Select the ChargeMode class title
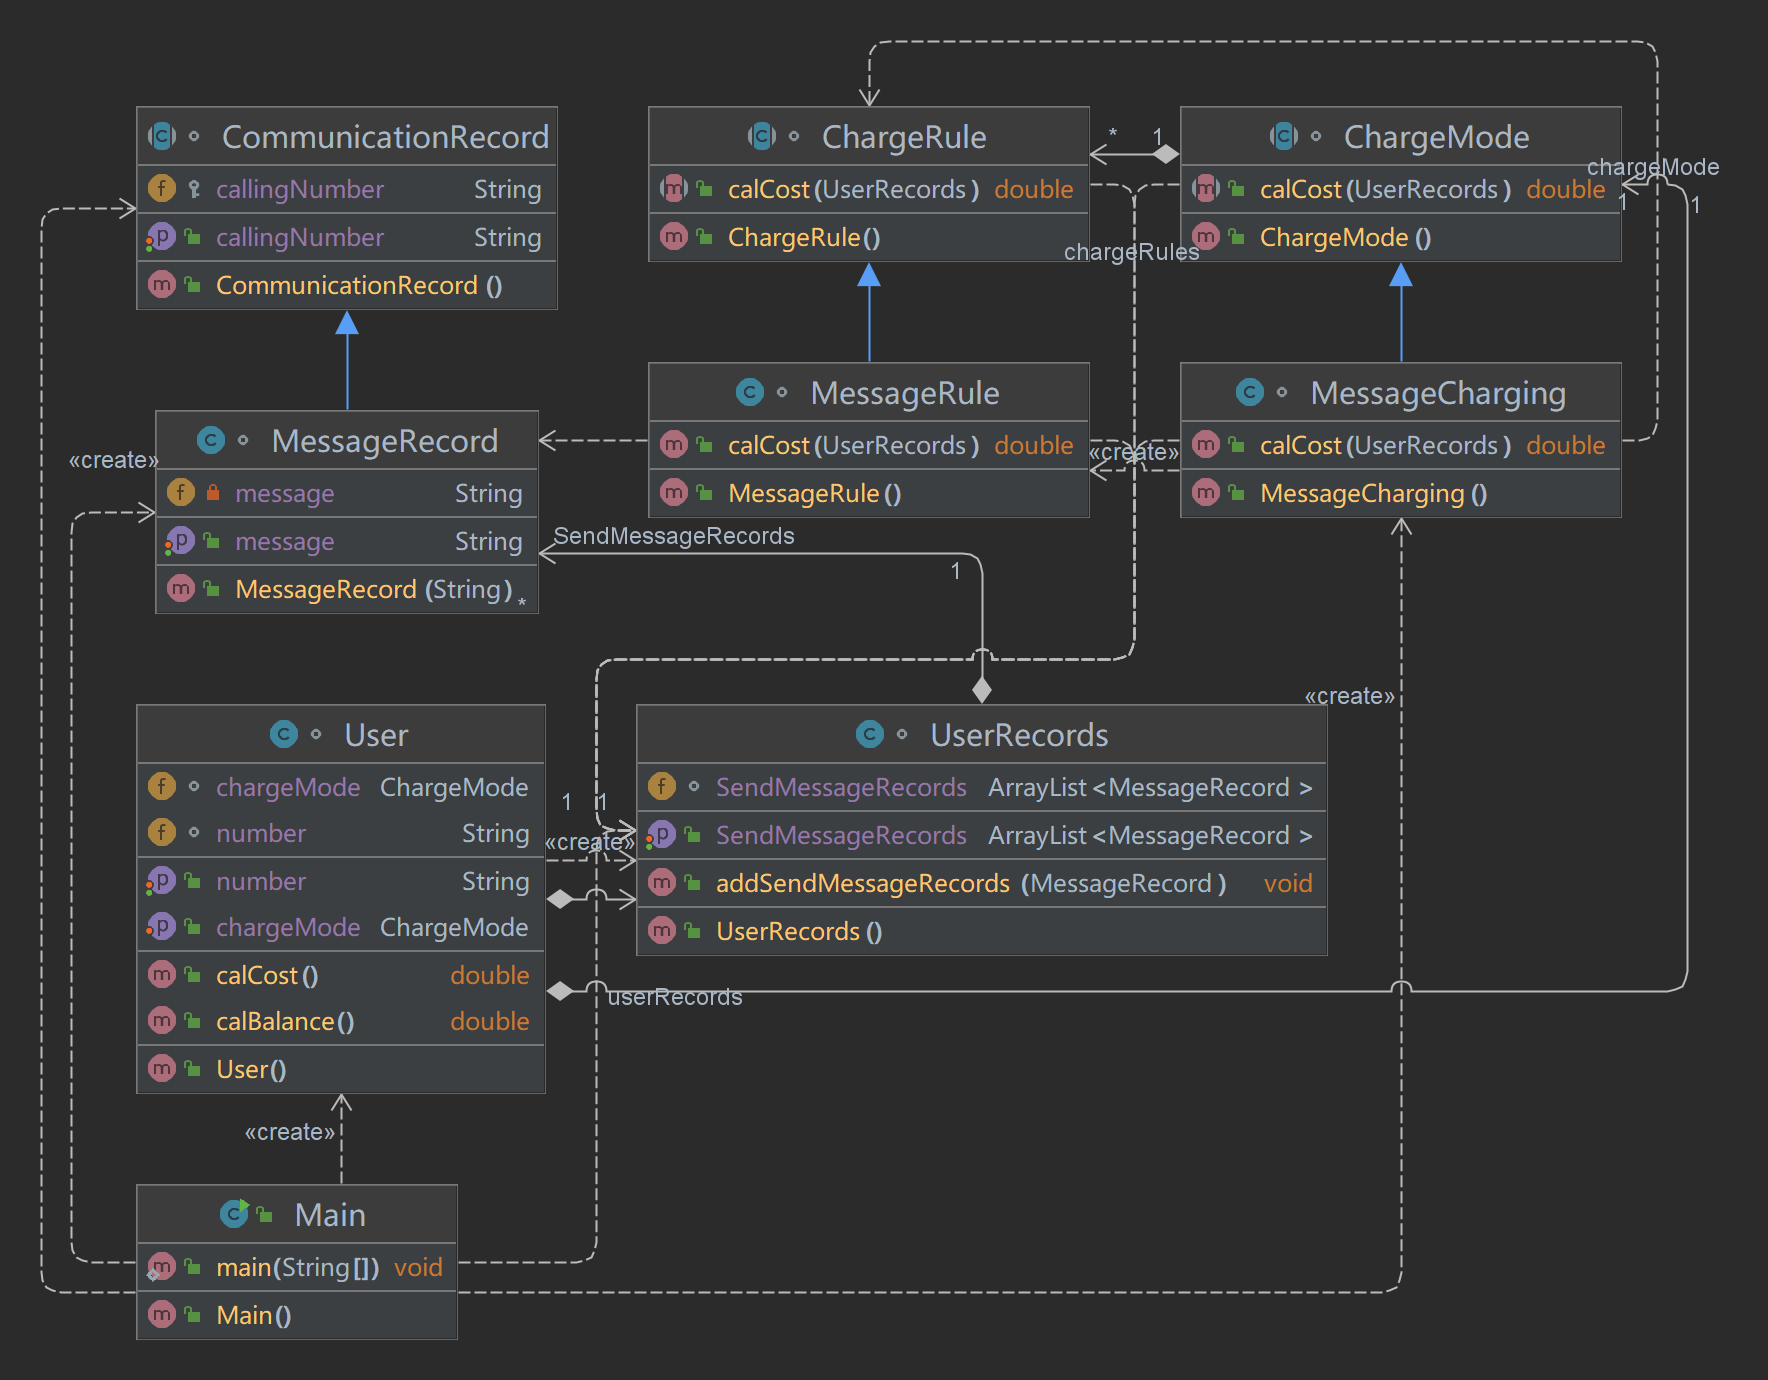The width and height of the screenshot is (1768, 1380). click(1436, 137)
